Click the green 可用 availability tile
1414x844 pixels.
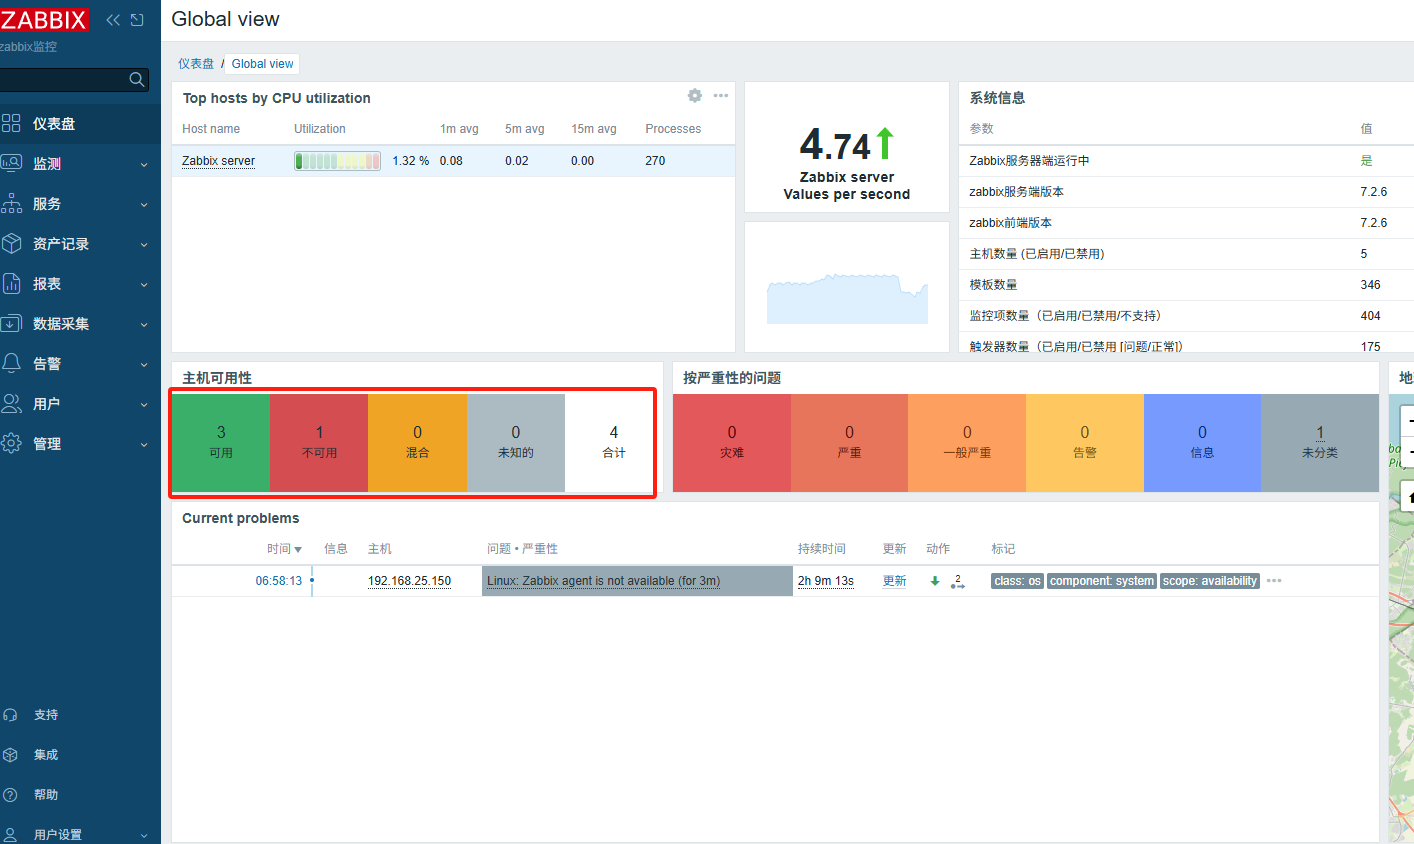(x=221, y=441)
